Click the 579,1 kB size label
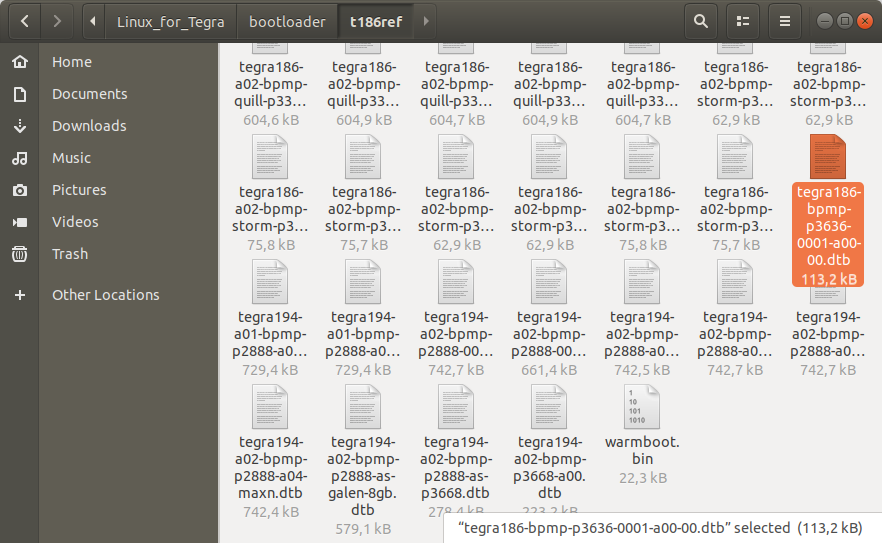The height and width of the screenshot is (543, 882). pyautogui.click(x=363, y=529)
